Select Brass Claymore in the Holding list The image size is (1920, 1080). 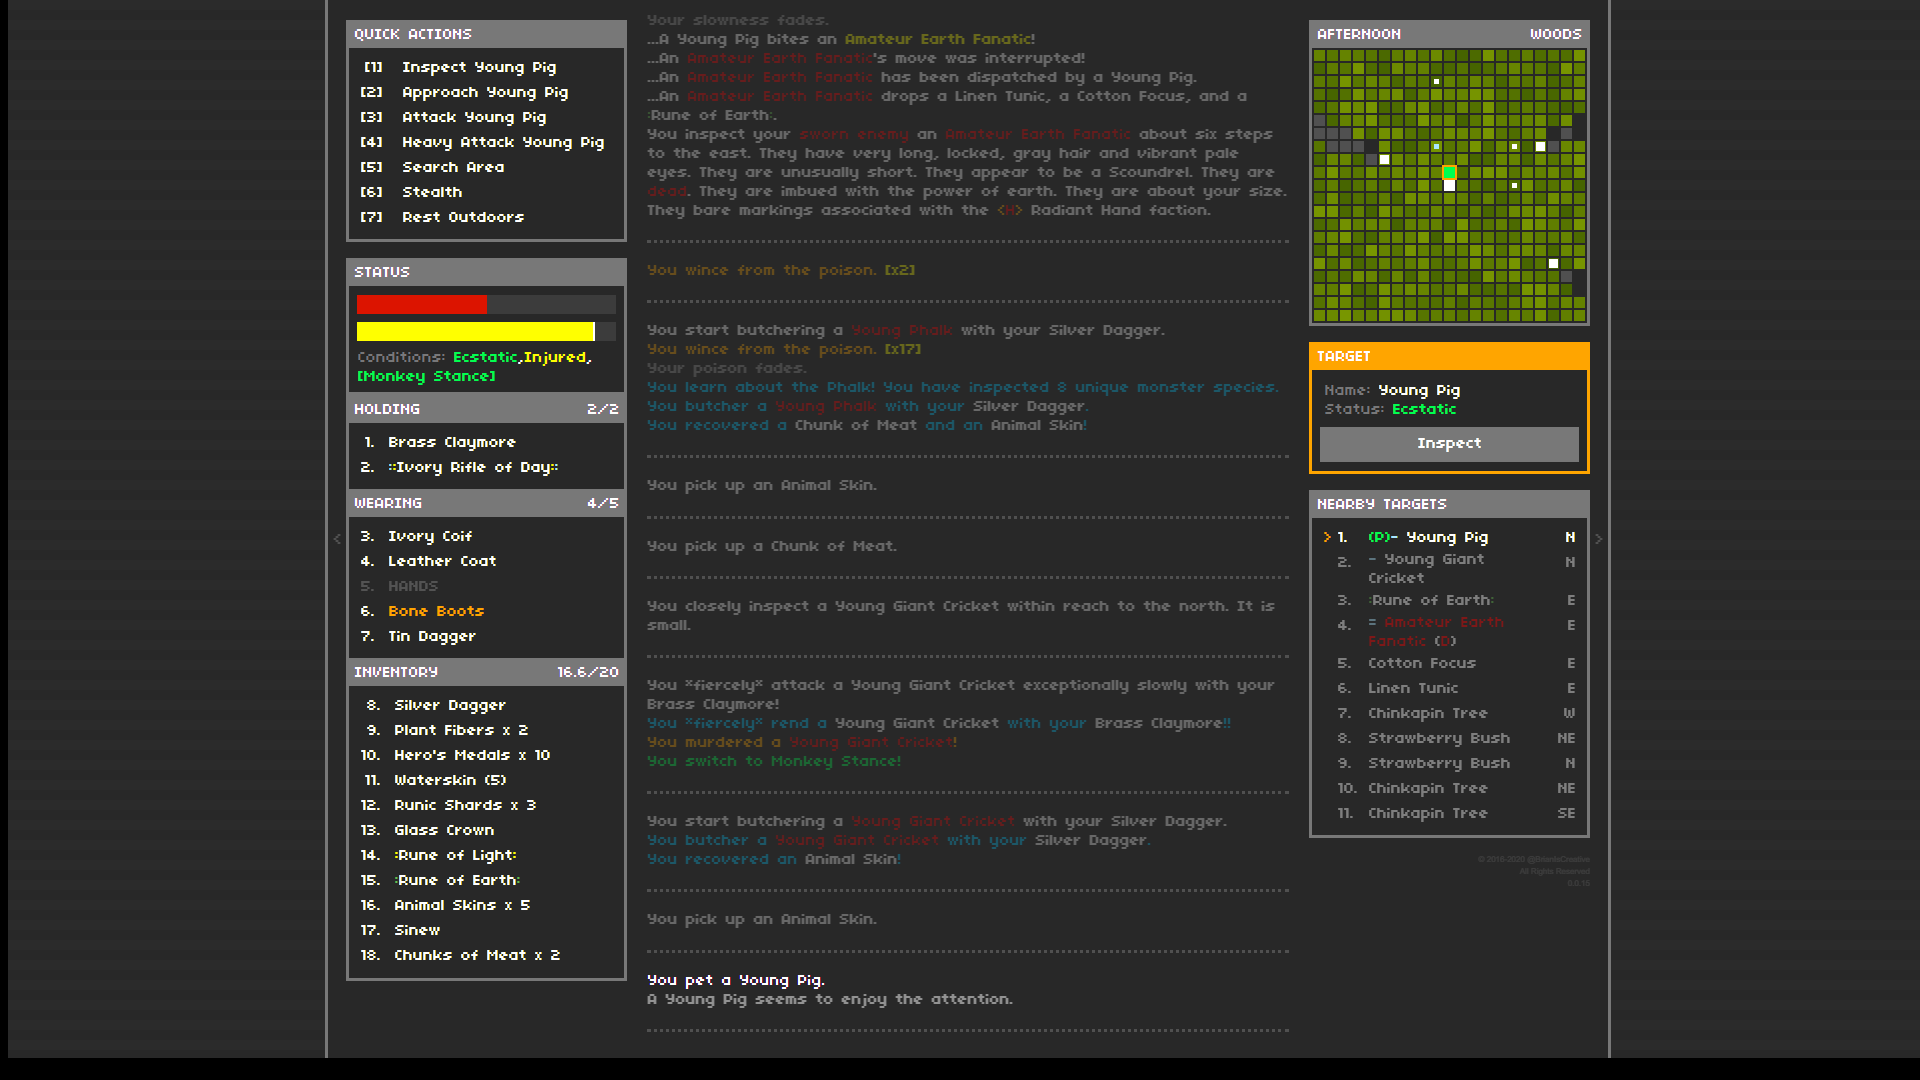452,441
